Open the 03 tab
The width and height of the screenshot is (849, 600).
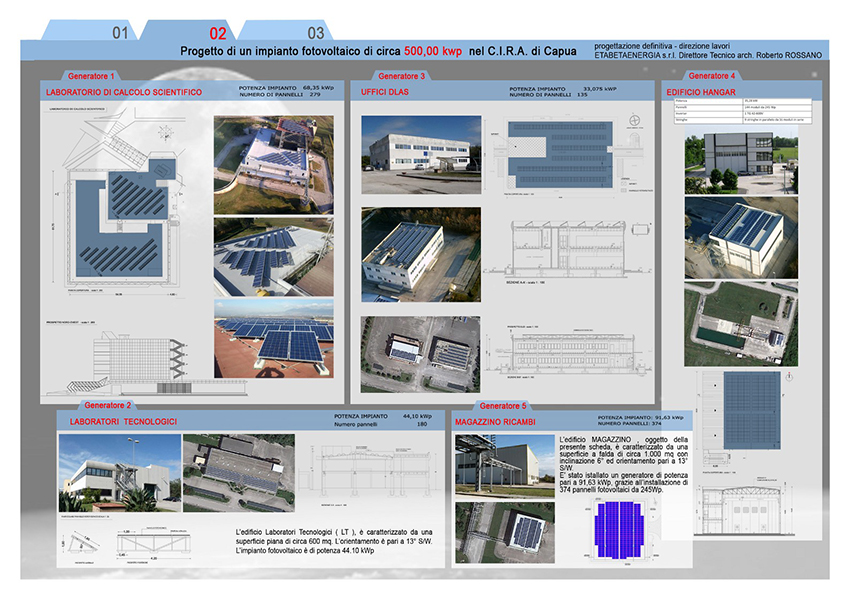[x=316, y=32]
